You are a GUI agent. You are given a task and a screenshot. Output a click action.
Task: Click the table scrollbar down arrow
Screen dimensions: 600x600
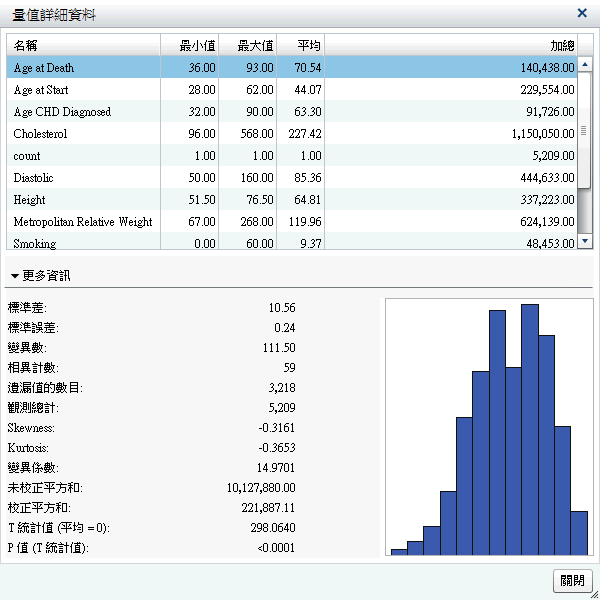pos(585,241)
